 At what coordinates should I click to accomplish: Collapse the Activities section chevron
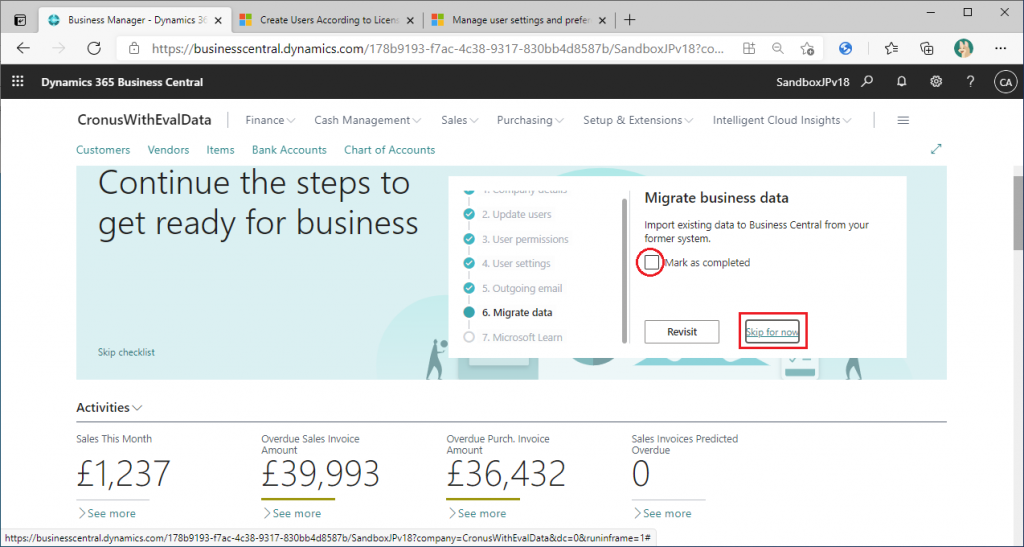137,408
